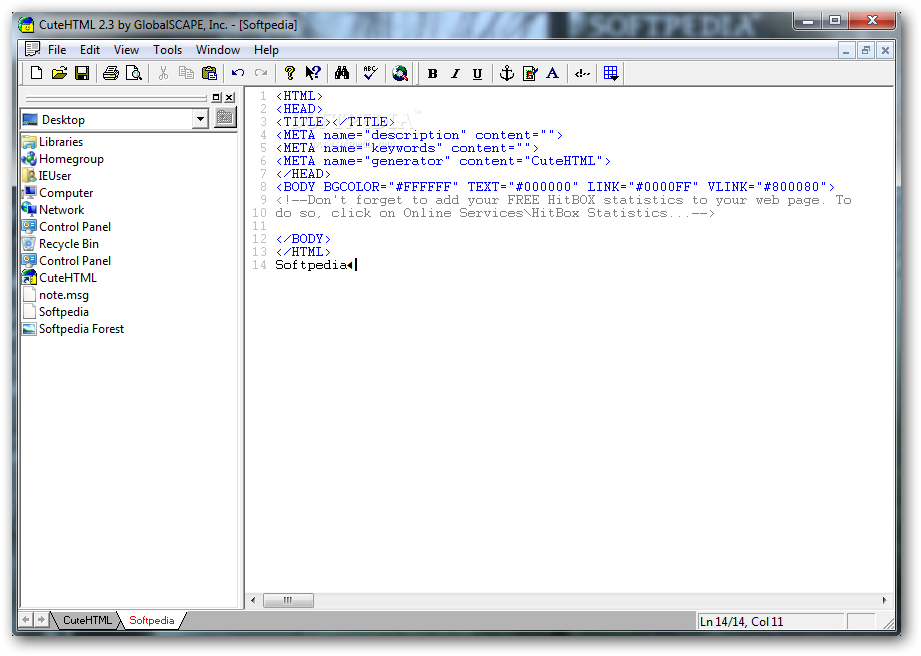Apply underline tag formatting
Screen dimensions: 921x656
click(x=478, y=73)
